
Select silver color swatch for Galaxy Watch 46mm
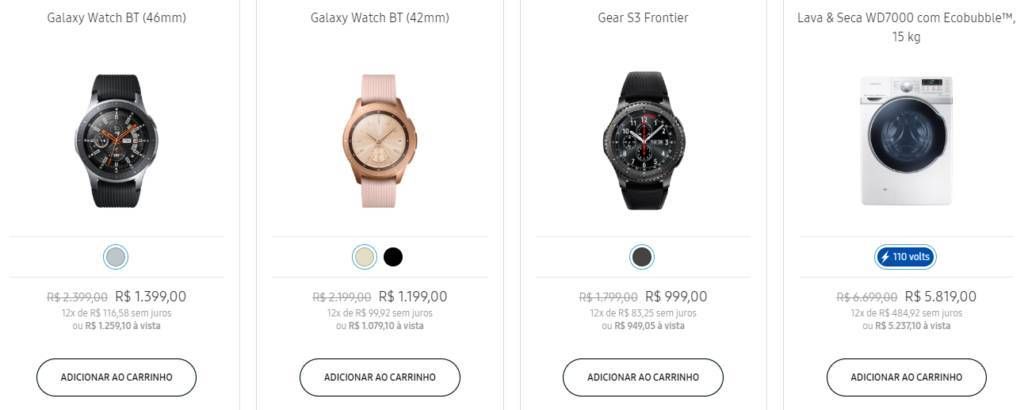tap(116, 257)
